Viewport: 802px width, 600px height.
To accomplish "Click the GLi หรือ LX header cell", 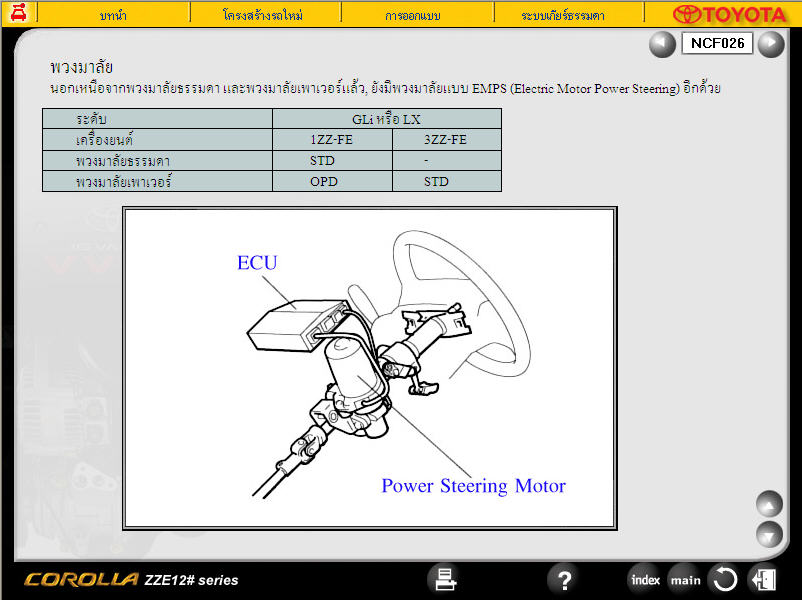I will tap(387, 119).
